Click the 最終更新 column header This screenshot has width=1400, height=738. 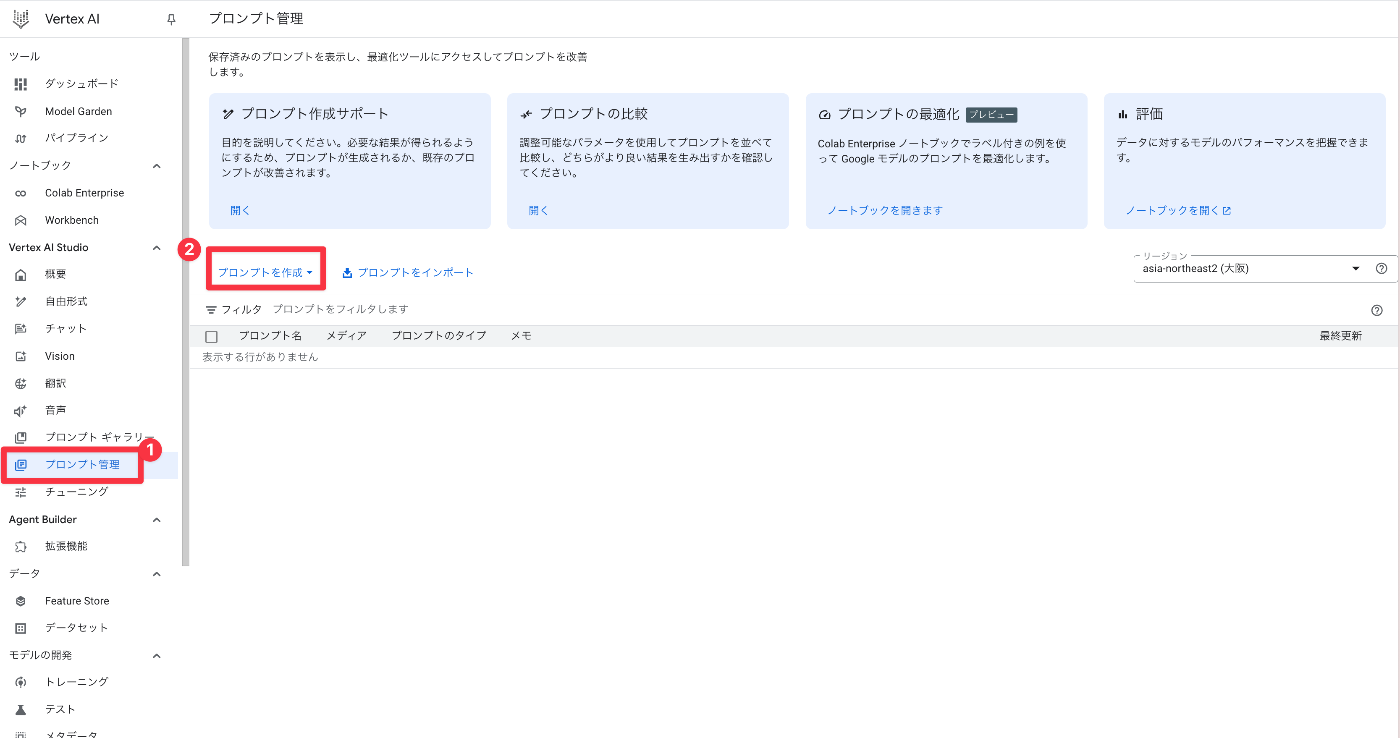(x=1340, y=336)
